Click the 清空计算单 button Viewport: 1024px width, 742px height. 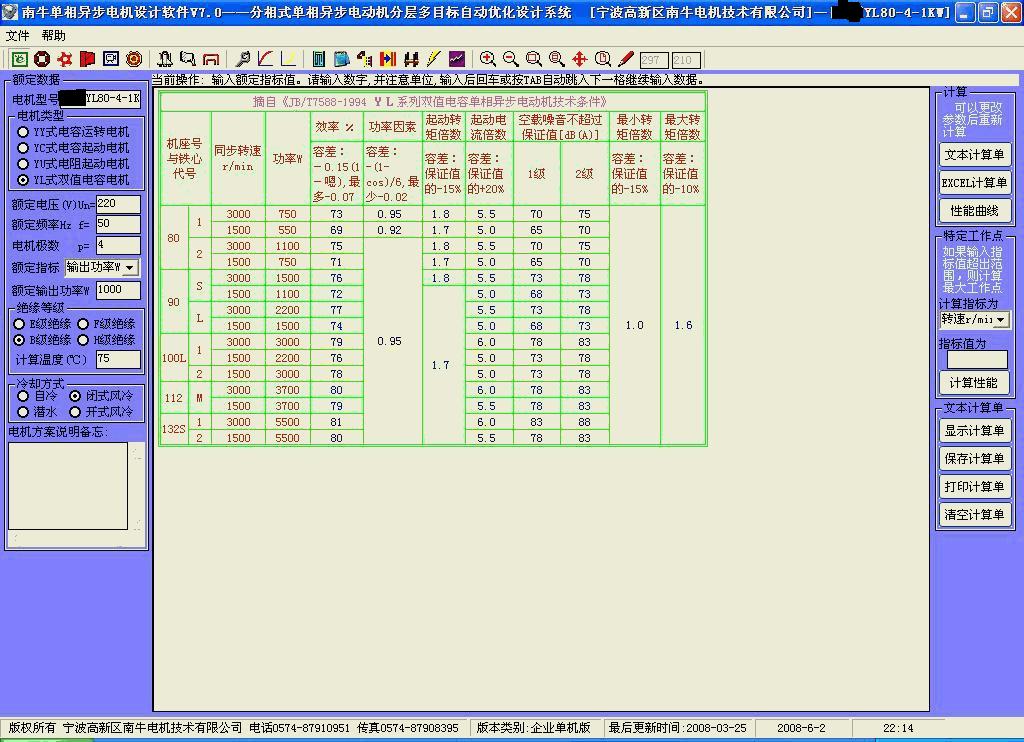974,515
